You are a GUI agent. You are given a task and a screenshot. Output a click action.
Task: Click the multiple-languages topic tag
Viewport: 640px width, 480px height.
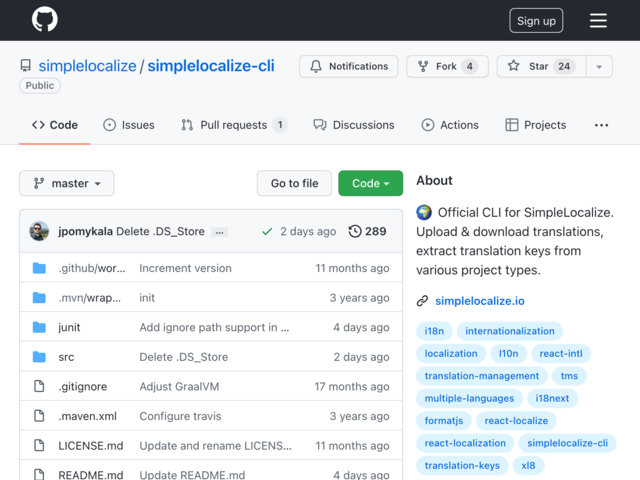coord(469,398)
